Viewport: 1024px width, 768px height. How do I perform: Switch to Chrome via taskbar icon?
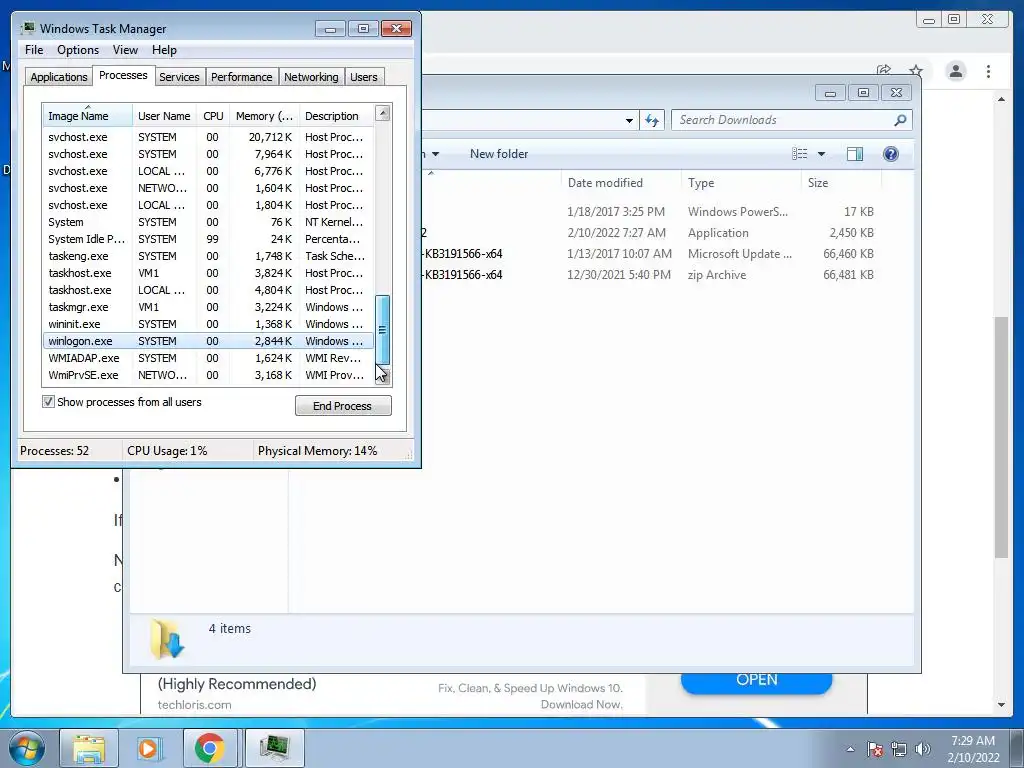coord(209,748)
